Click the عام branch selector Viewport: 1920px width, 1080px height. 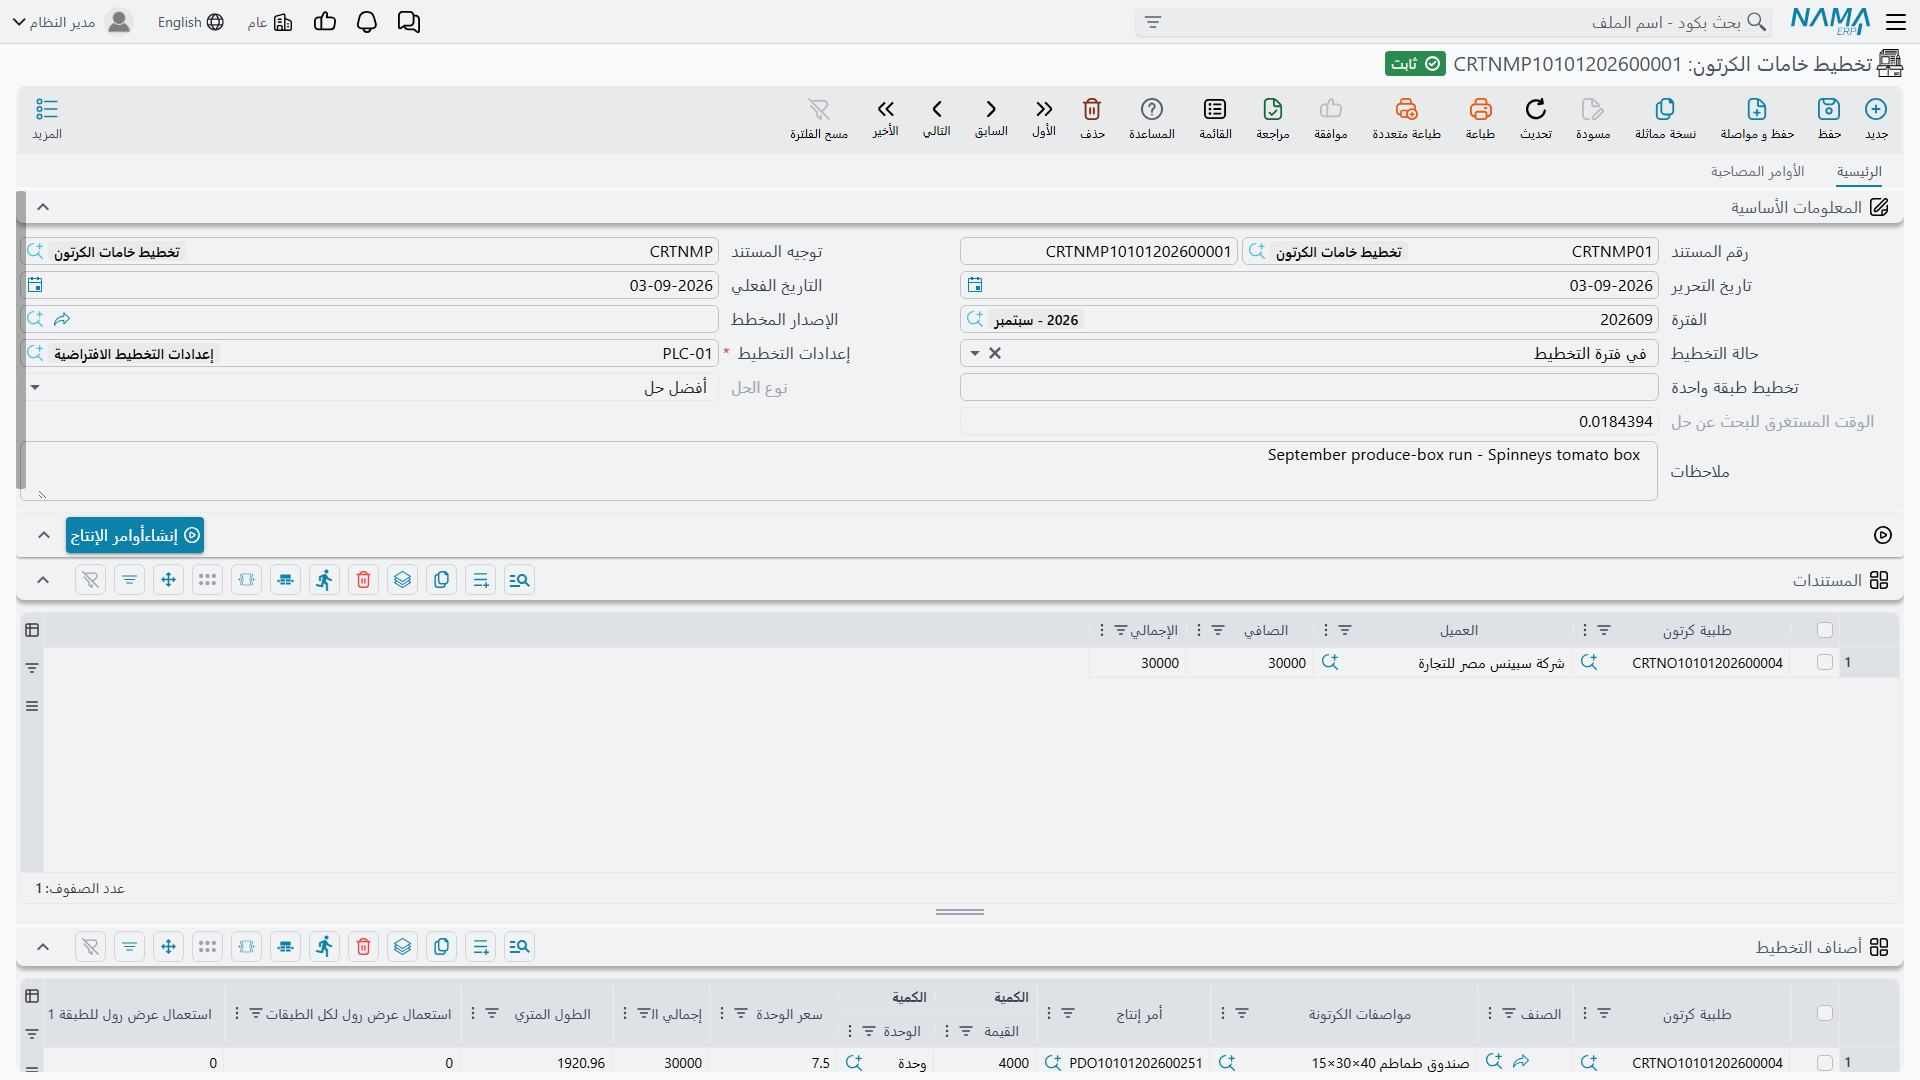coord(270,22)
